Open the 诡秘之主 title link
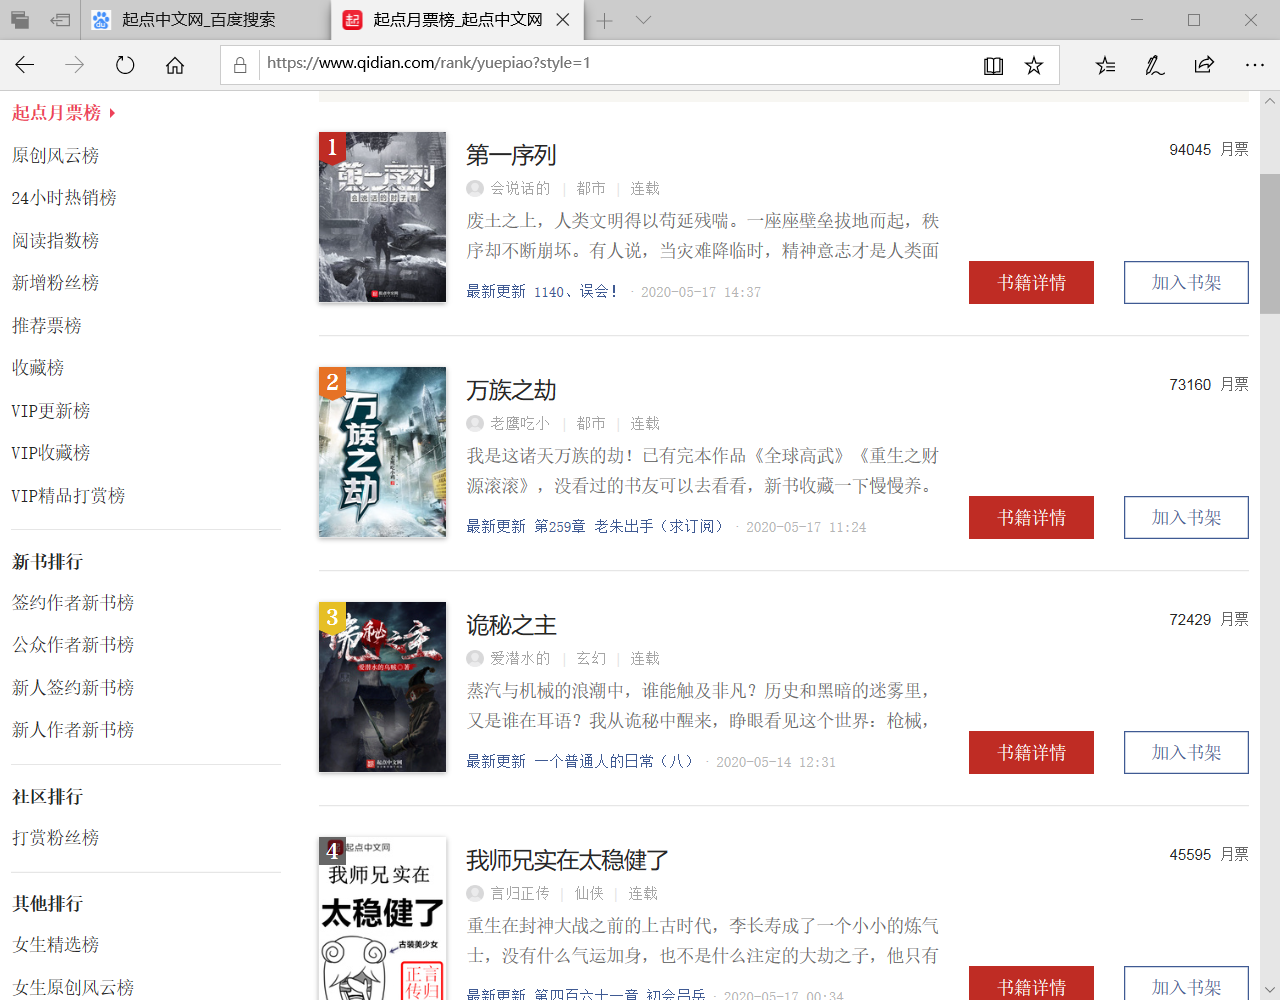Viewport: 1280px width, 1000px height. pyautogui.click(x=511, y=626)
